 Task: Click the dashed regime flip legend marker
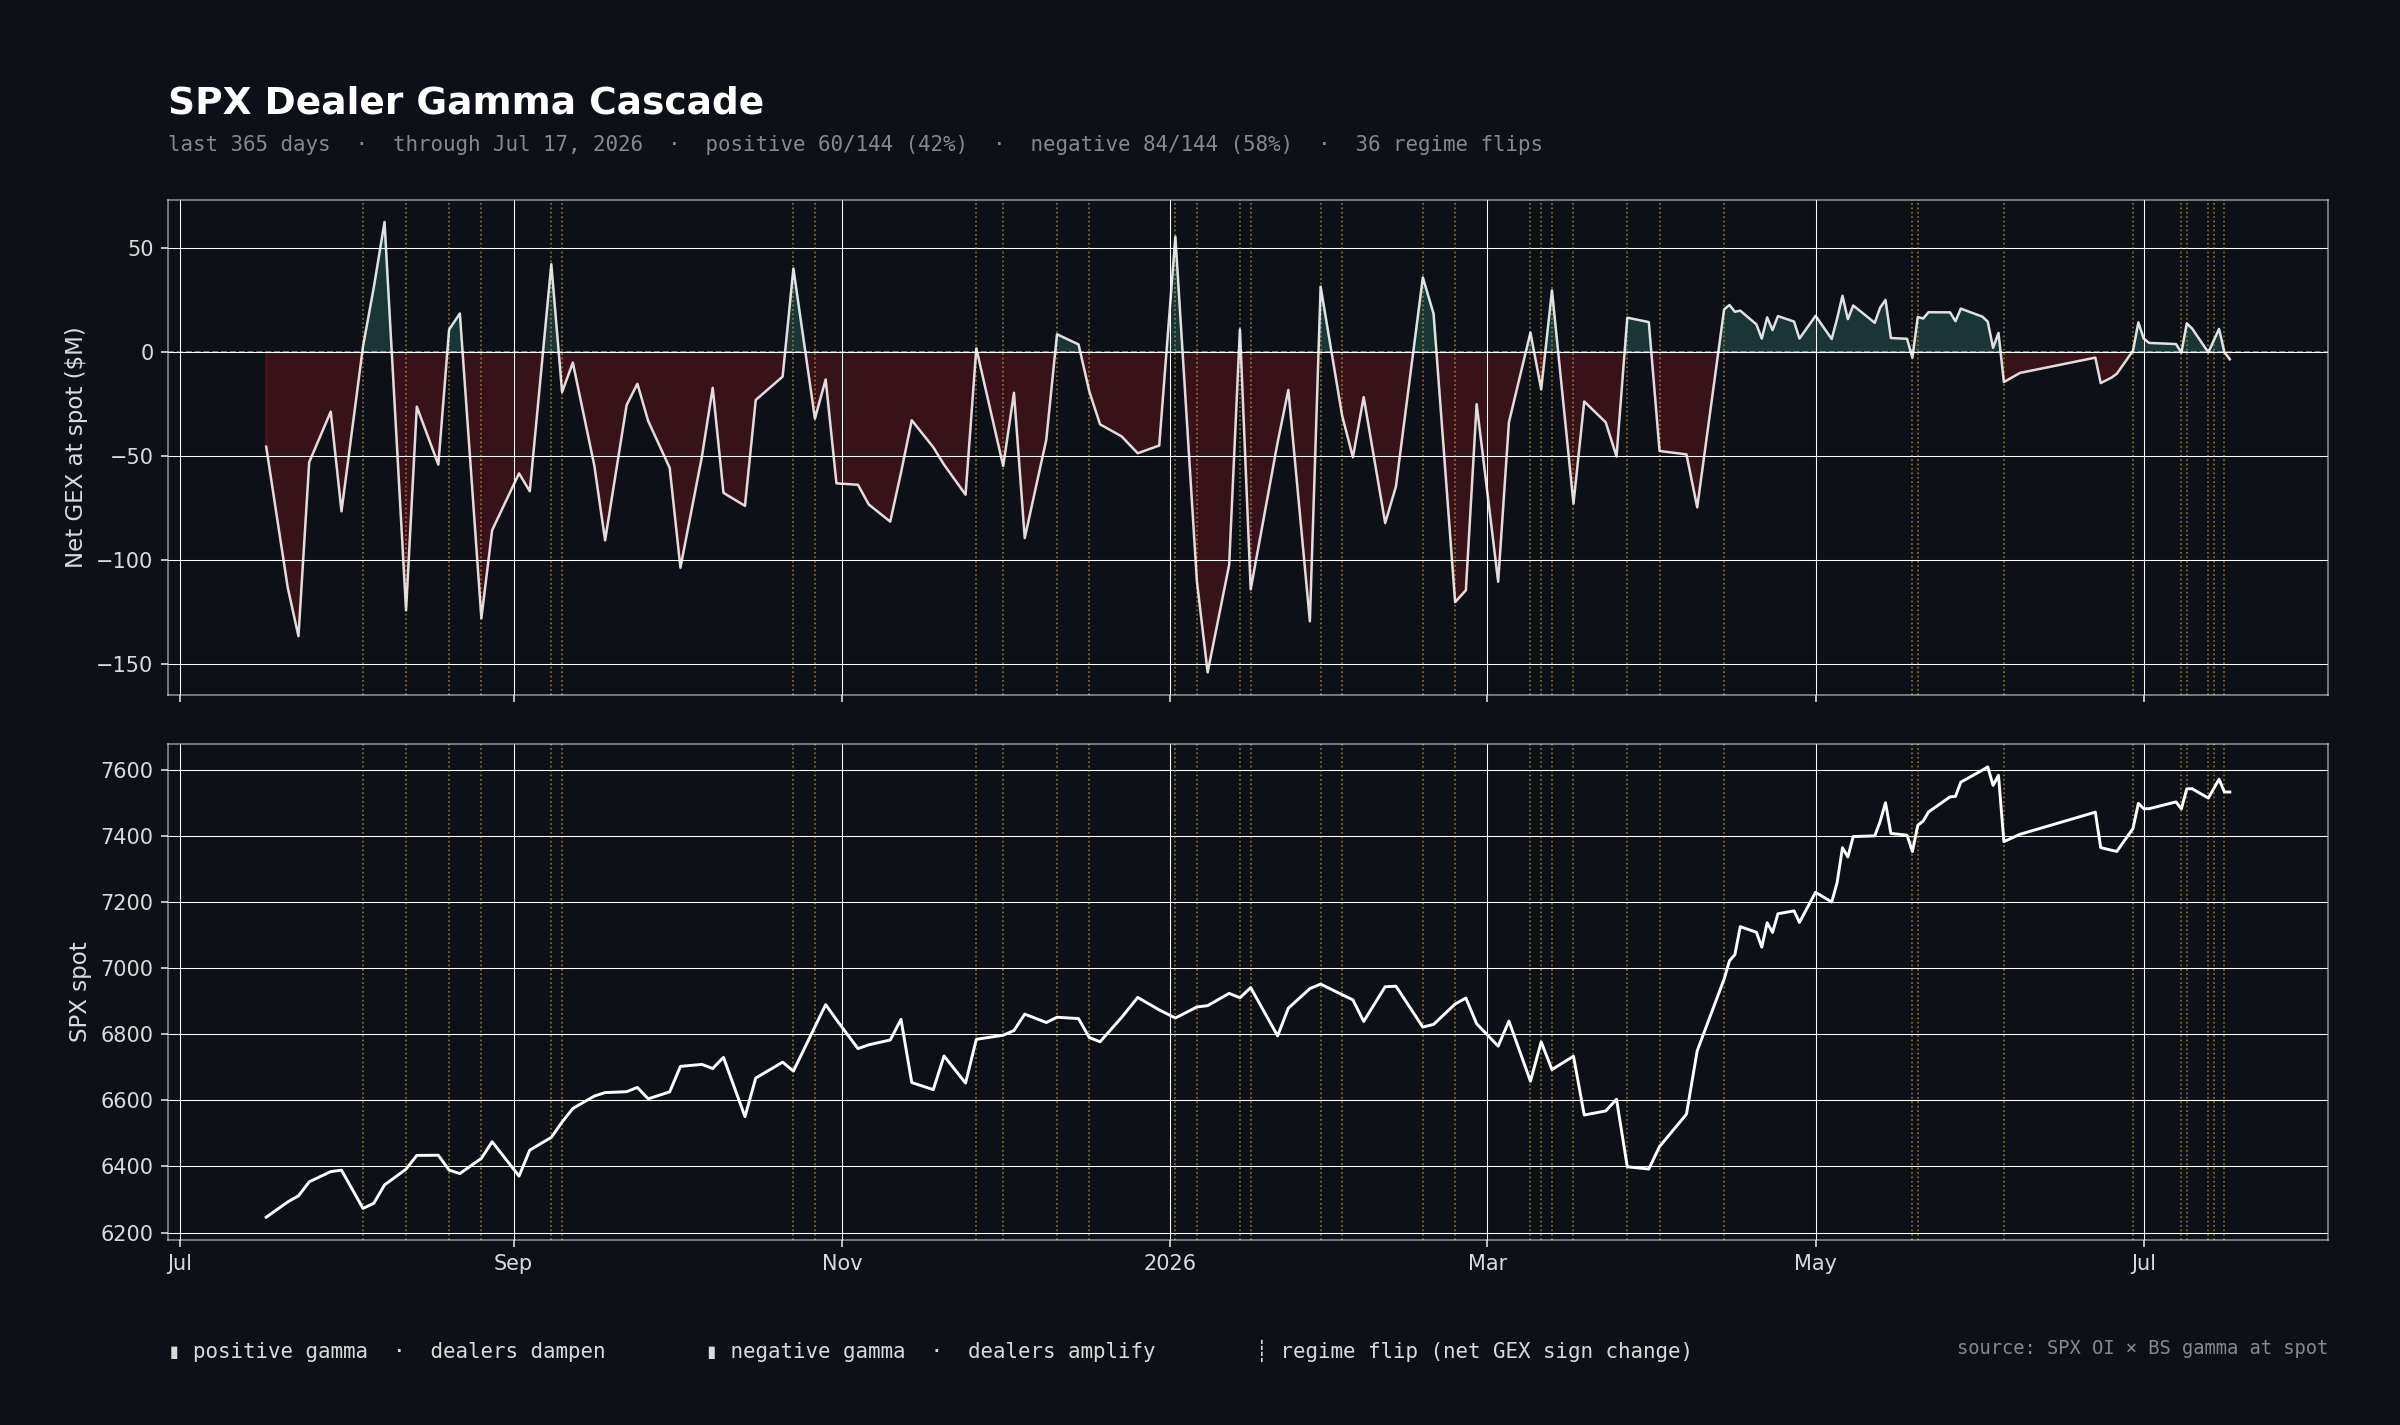1262,1352
